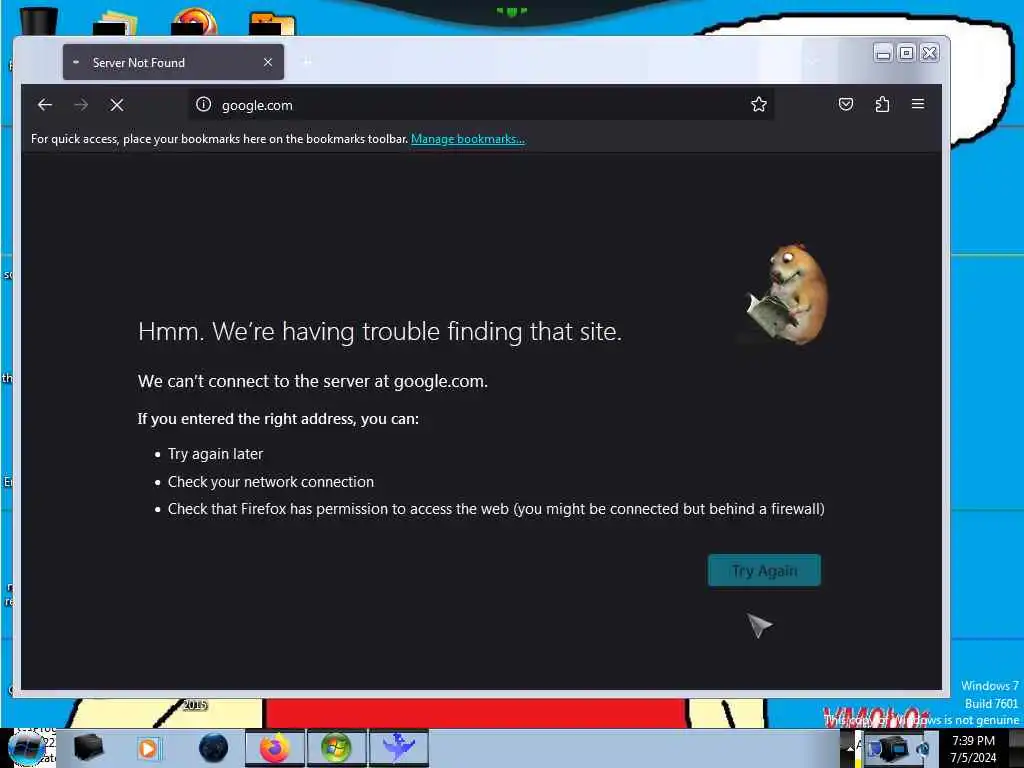Click the address bar showing google.com
Image resolution: width=1024 pixels, height=768 pixels.
click(x=481, y=104)
